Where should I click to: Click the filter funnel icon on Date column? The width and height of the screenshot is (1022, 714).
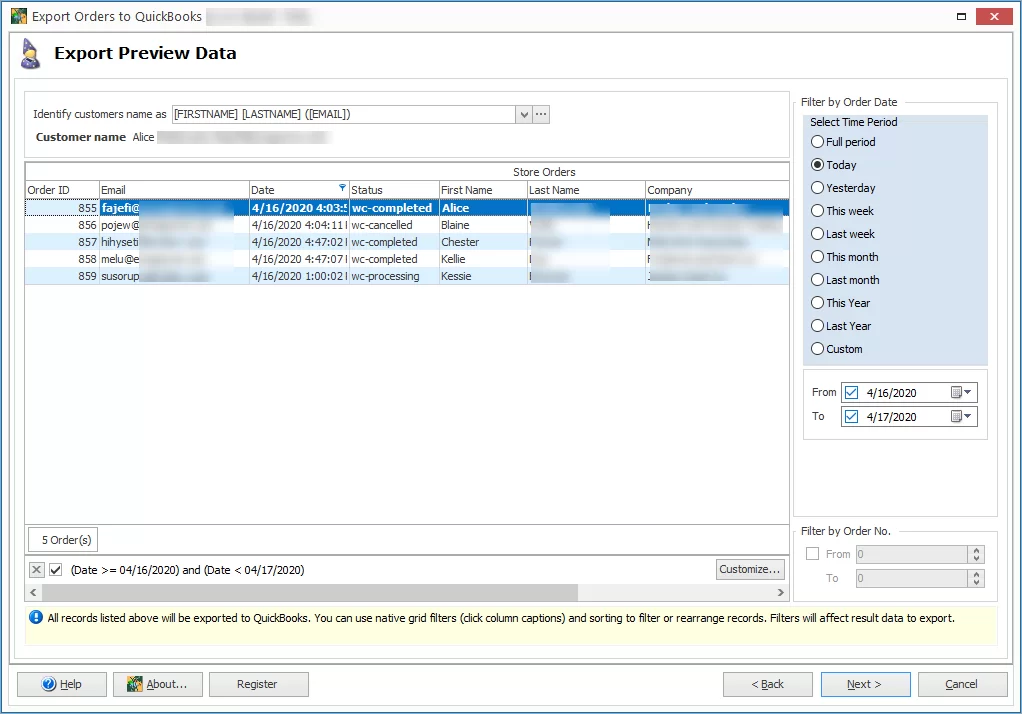coord(340,189)
